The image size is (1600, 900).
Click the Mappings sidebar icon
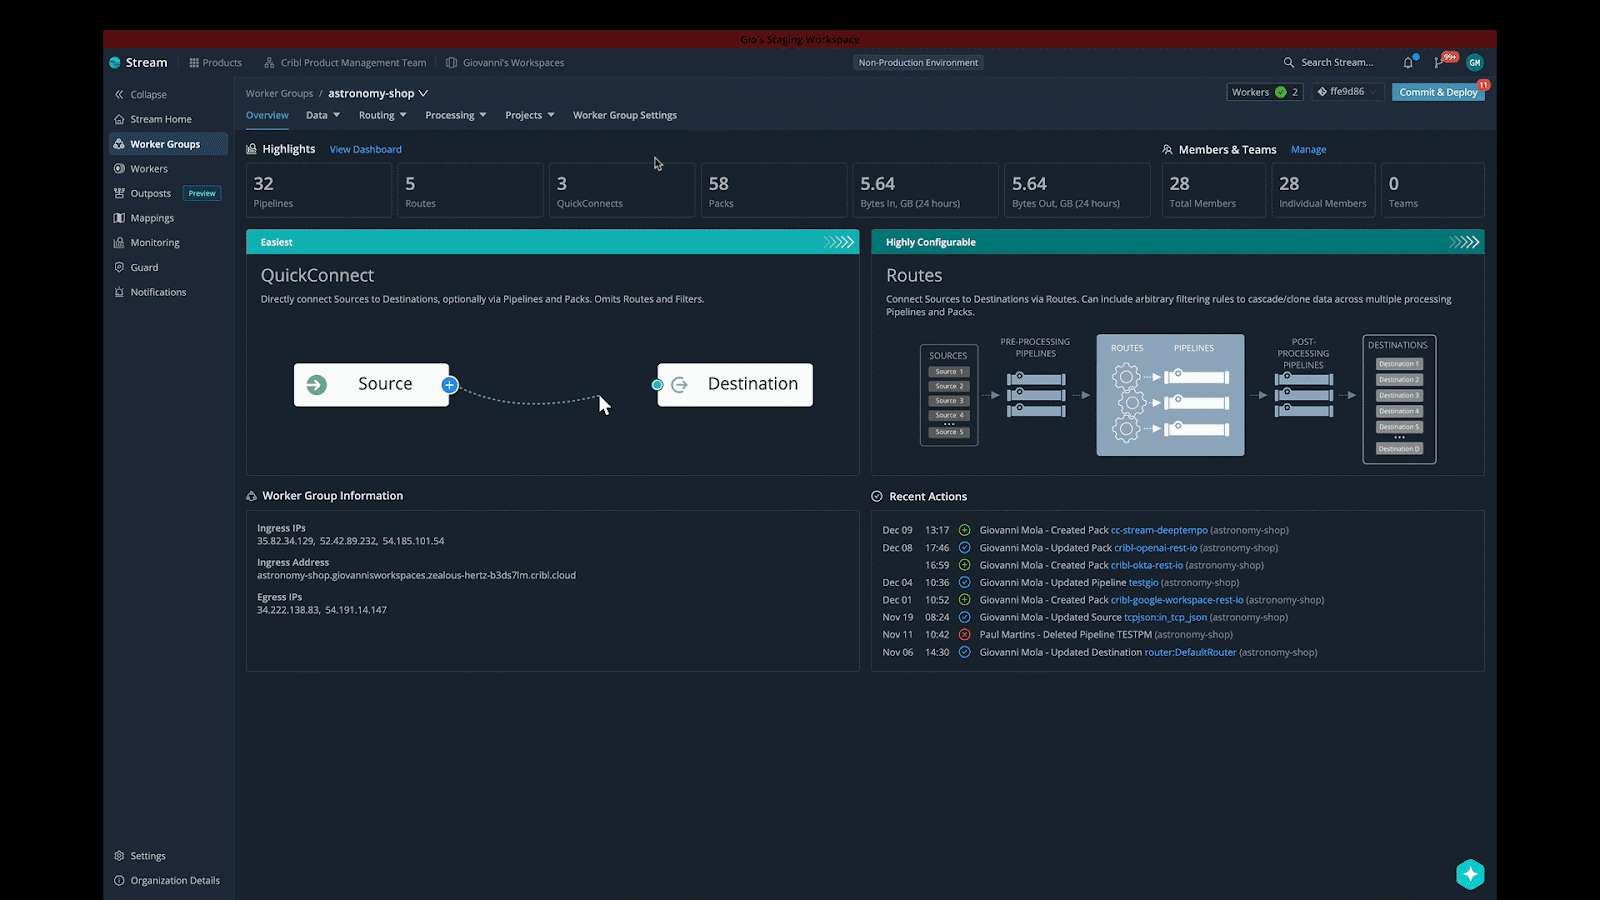pyautogui.click(x=119, y=218)
